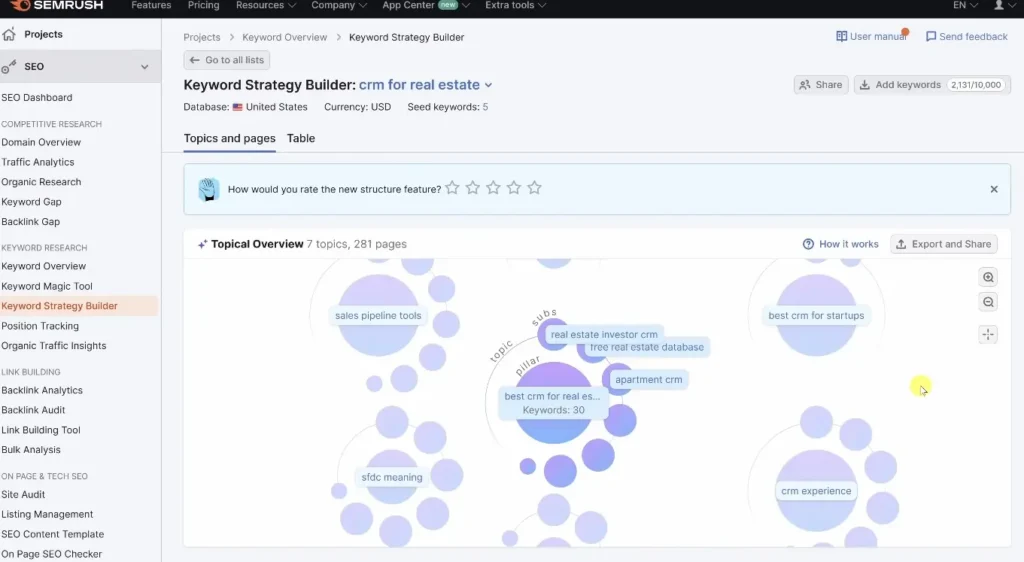Open SEO Content Template in sidebar

pyautogui.click(x=52, y=534)
